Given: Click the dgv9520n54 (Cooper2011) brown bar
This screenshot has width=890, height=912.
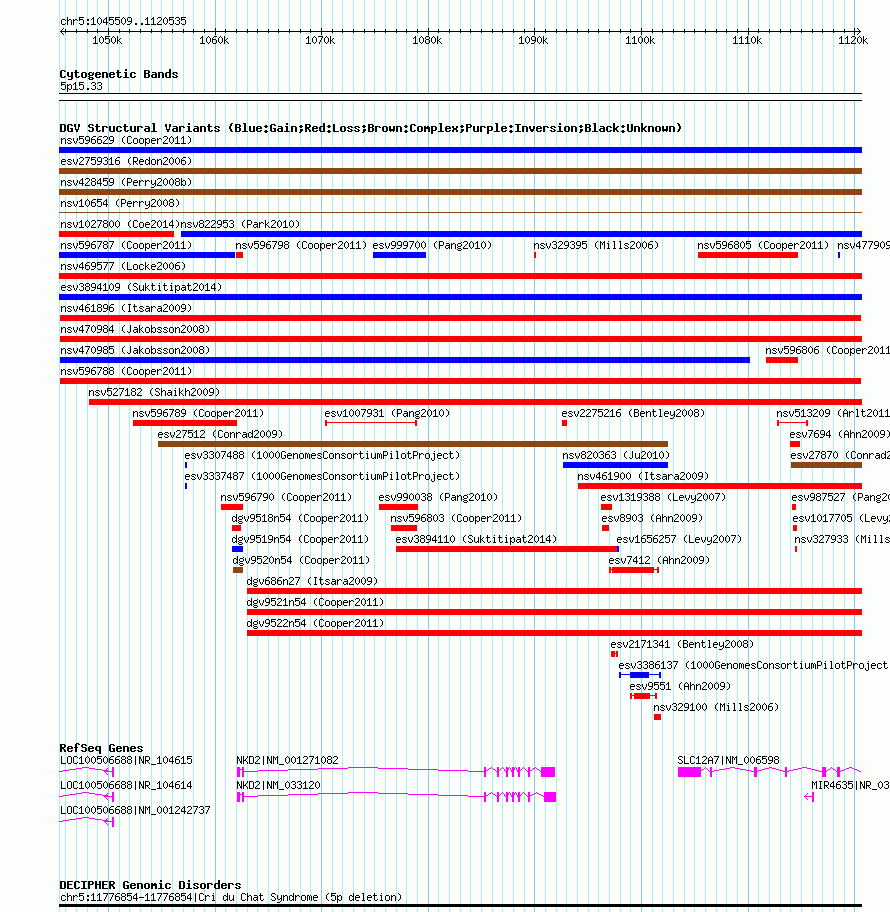Looking at the screenshot, I should [237, 570].
